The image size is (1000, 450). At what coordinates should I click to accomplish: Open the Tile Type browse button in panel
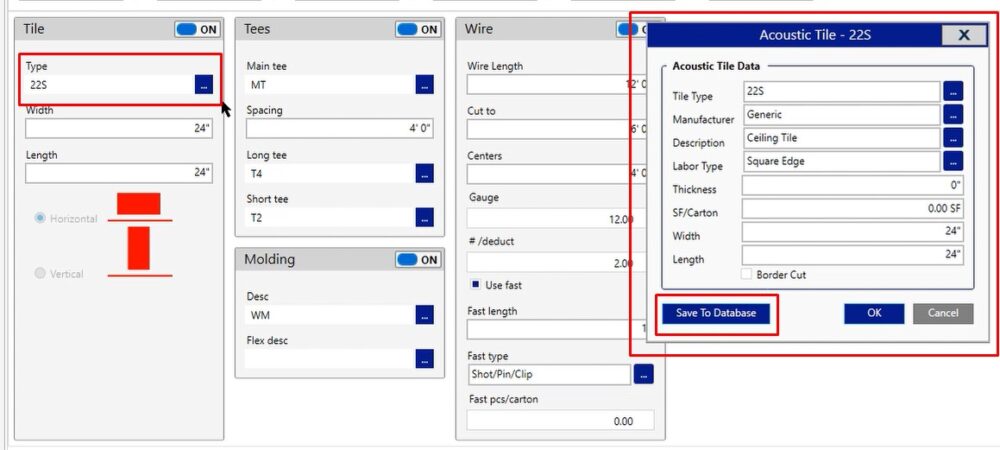(203, 85)
